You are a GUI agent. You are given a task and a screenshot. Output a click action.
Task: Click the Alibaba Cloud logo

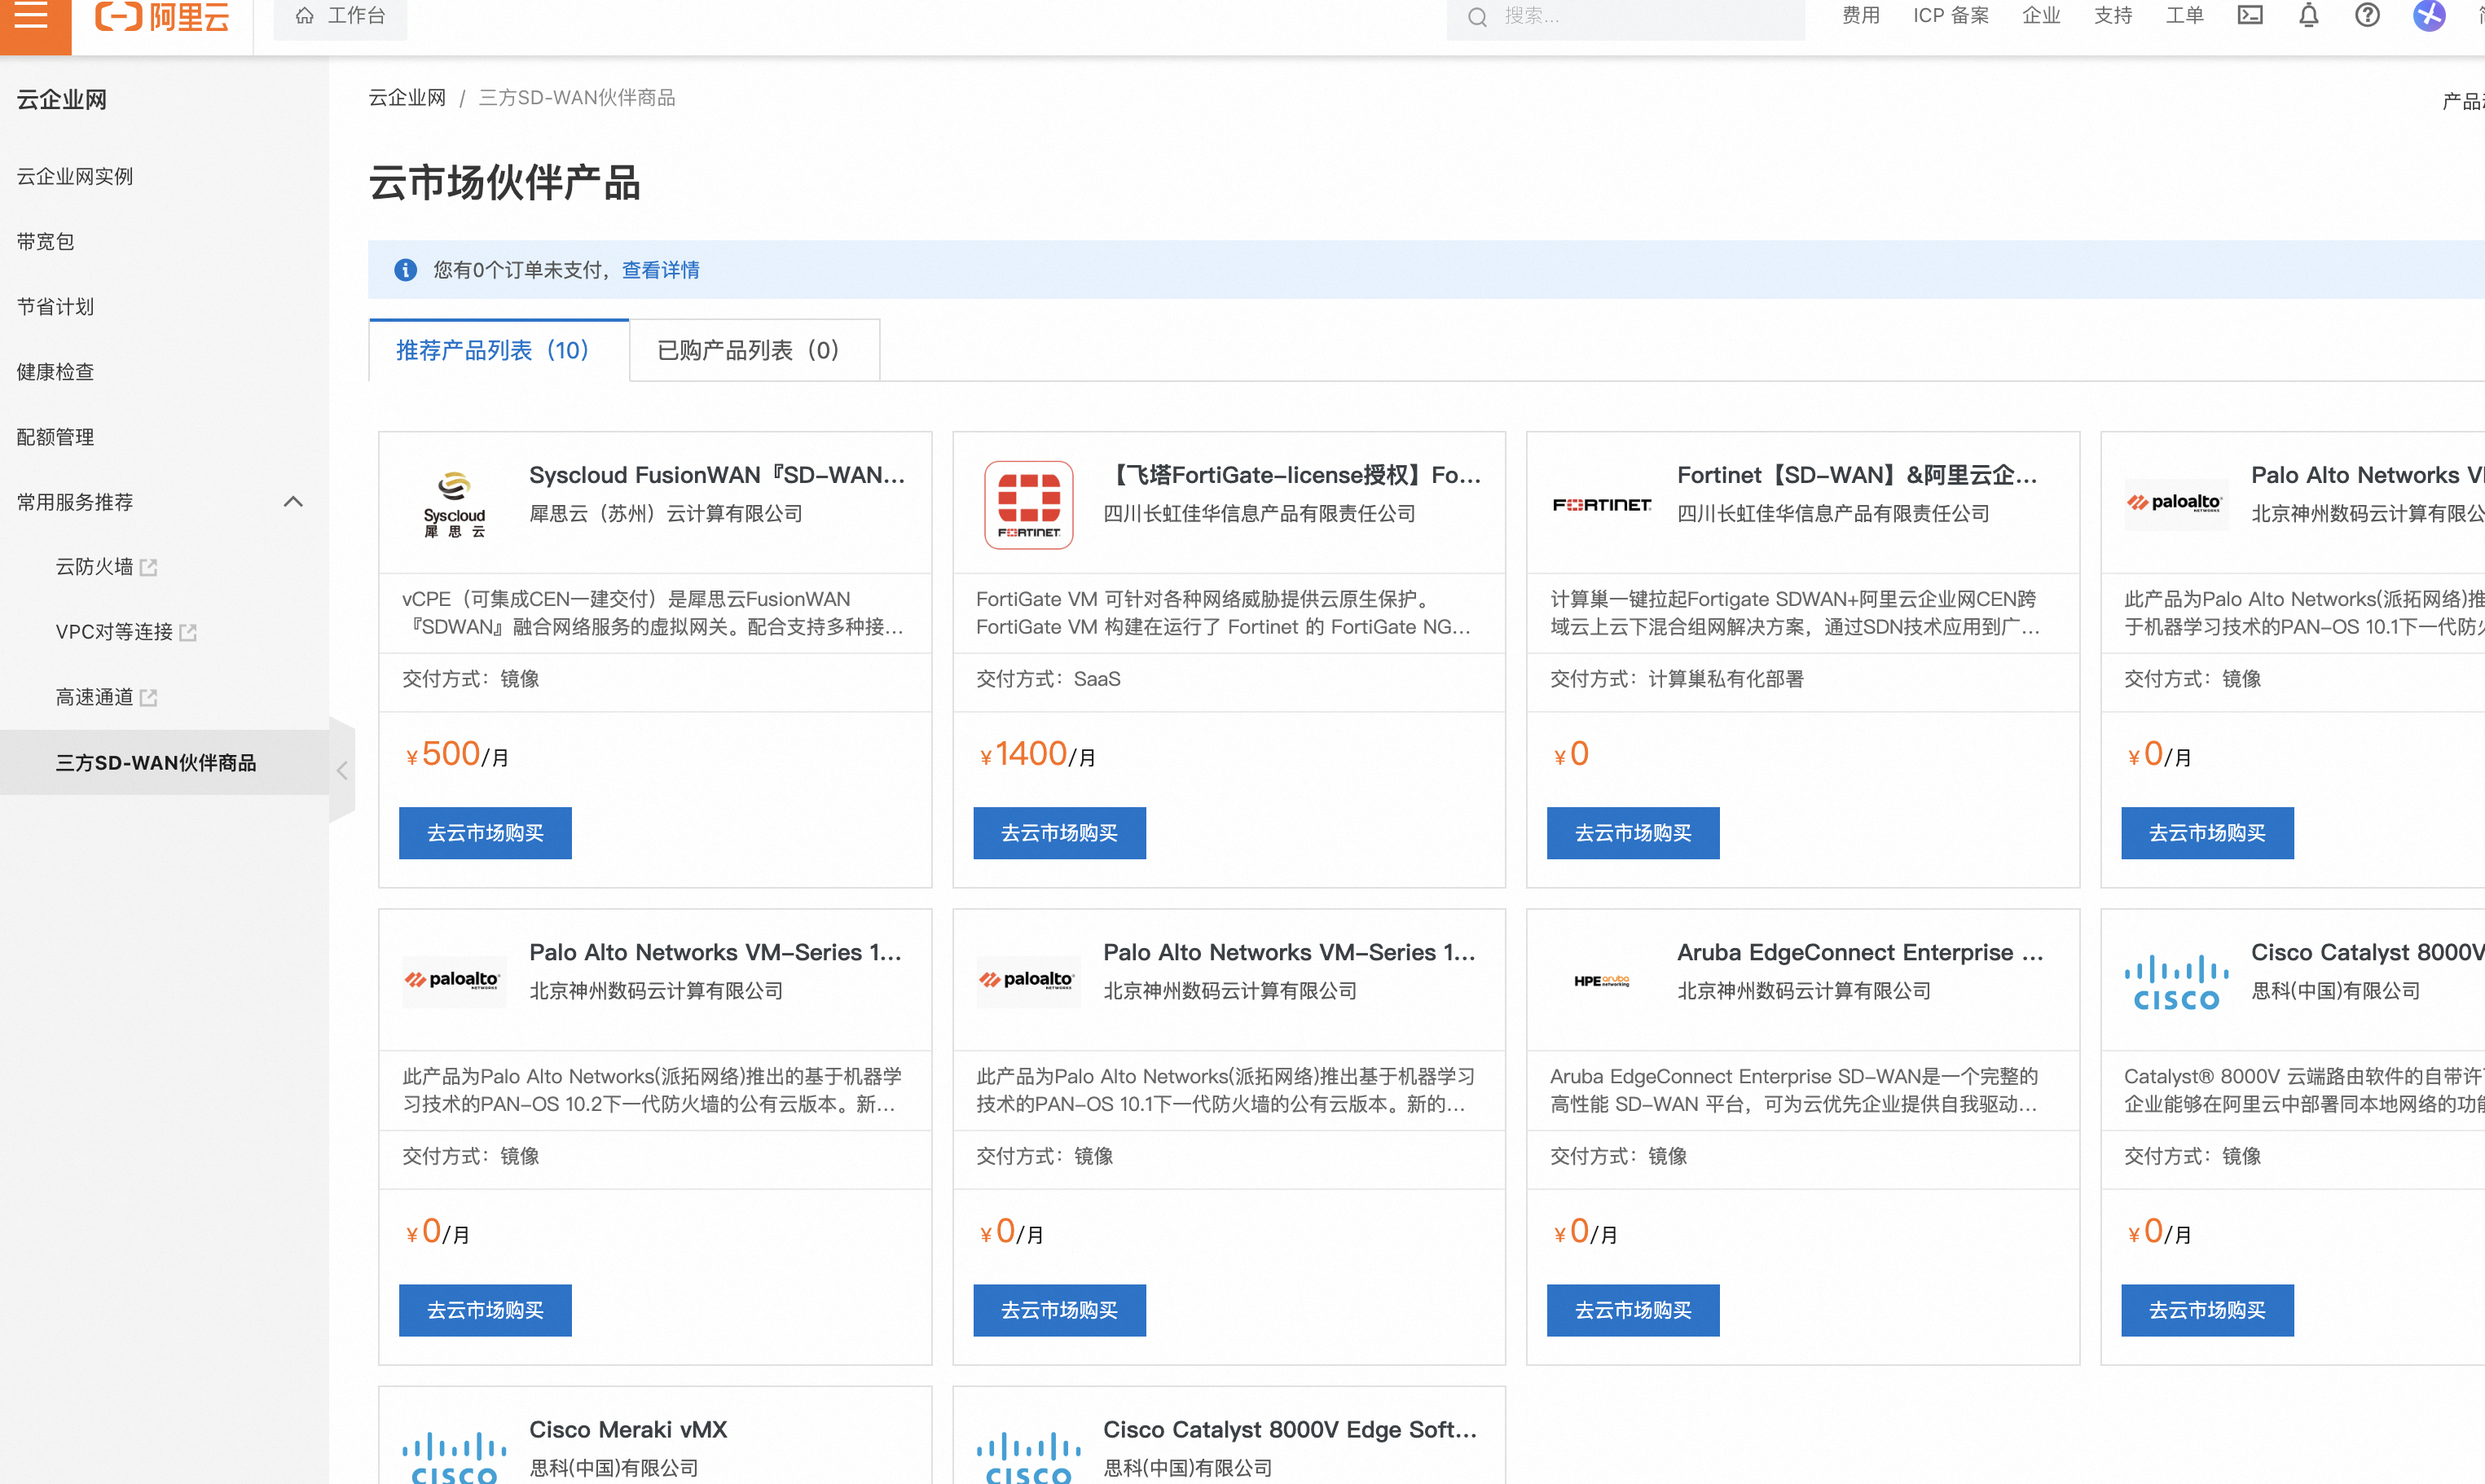(x=162, y=16)
